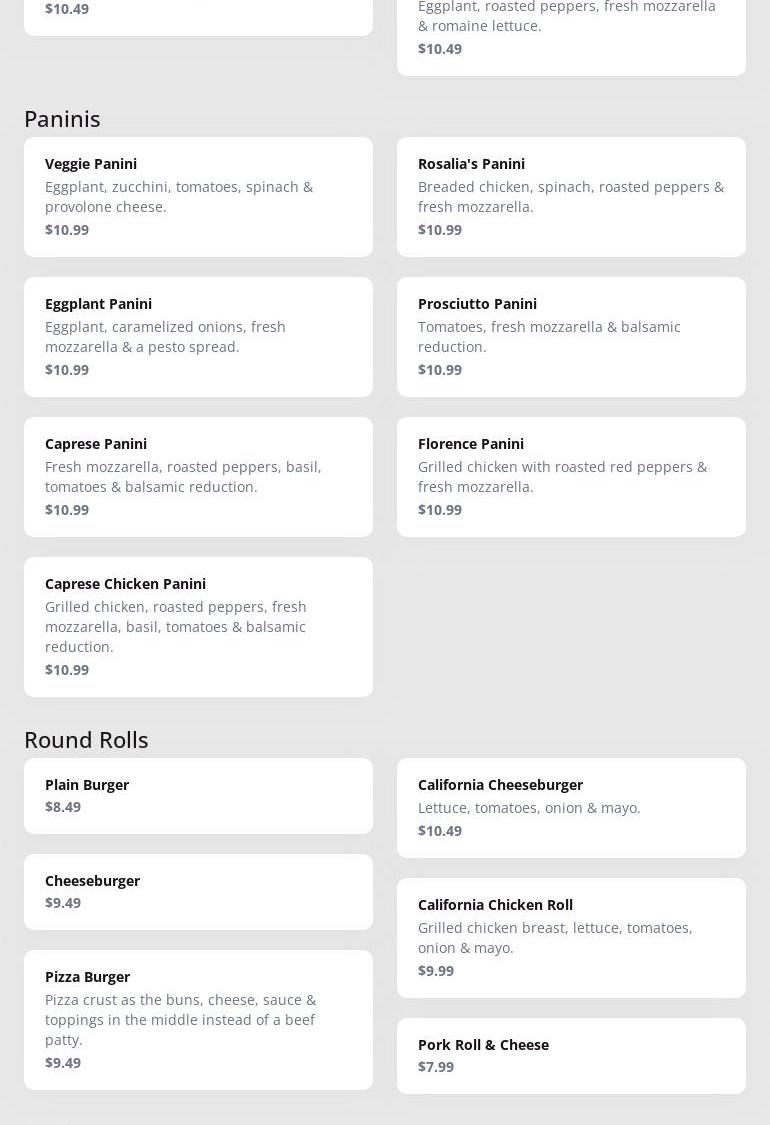Choose the Eggplant Panini item

pyautogui.click(x=198, y=336)
